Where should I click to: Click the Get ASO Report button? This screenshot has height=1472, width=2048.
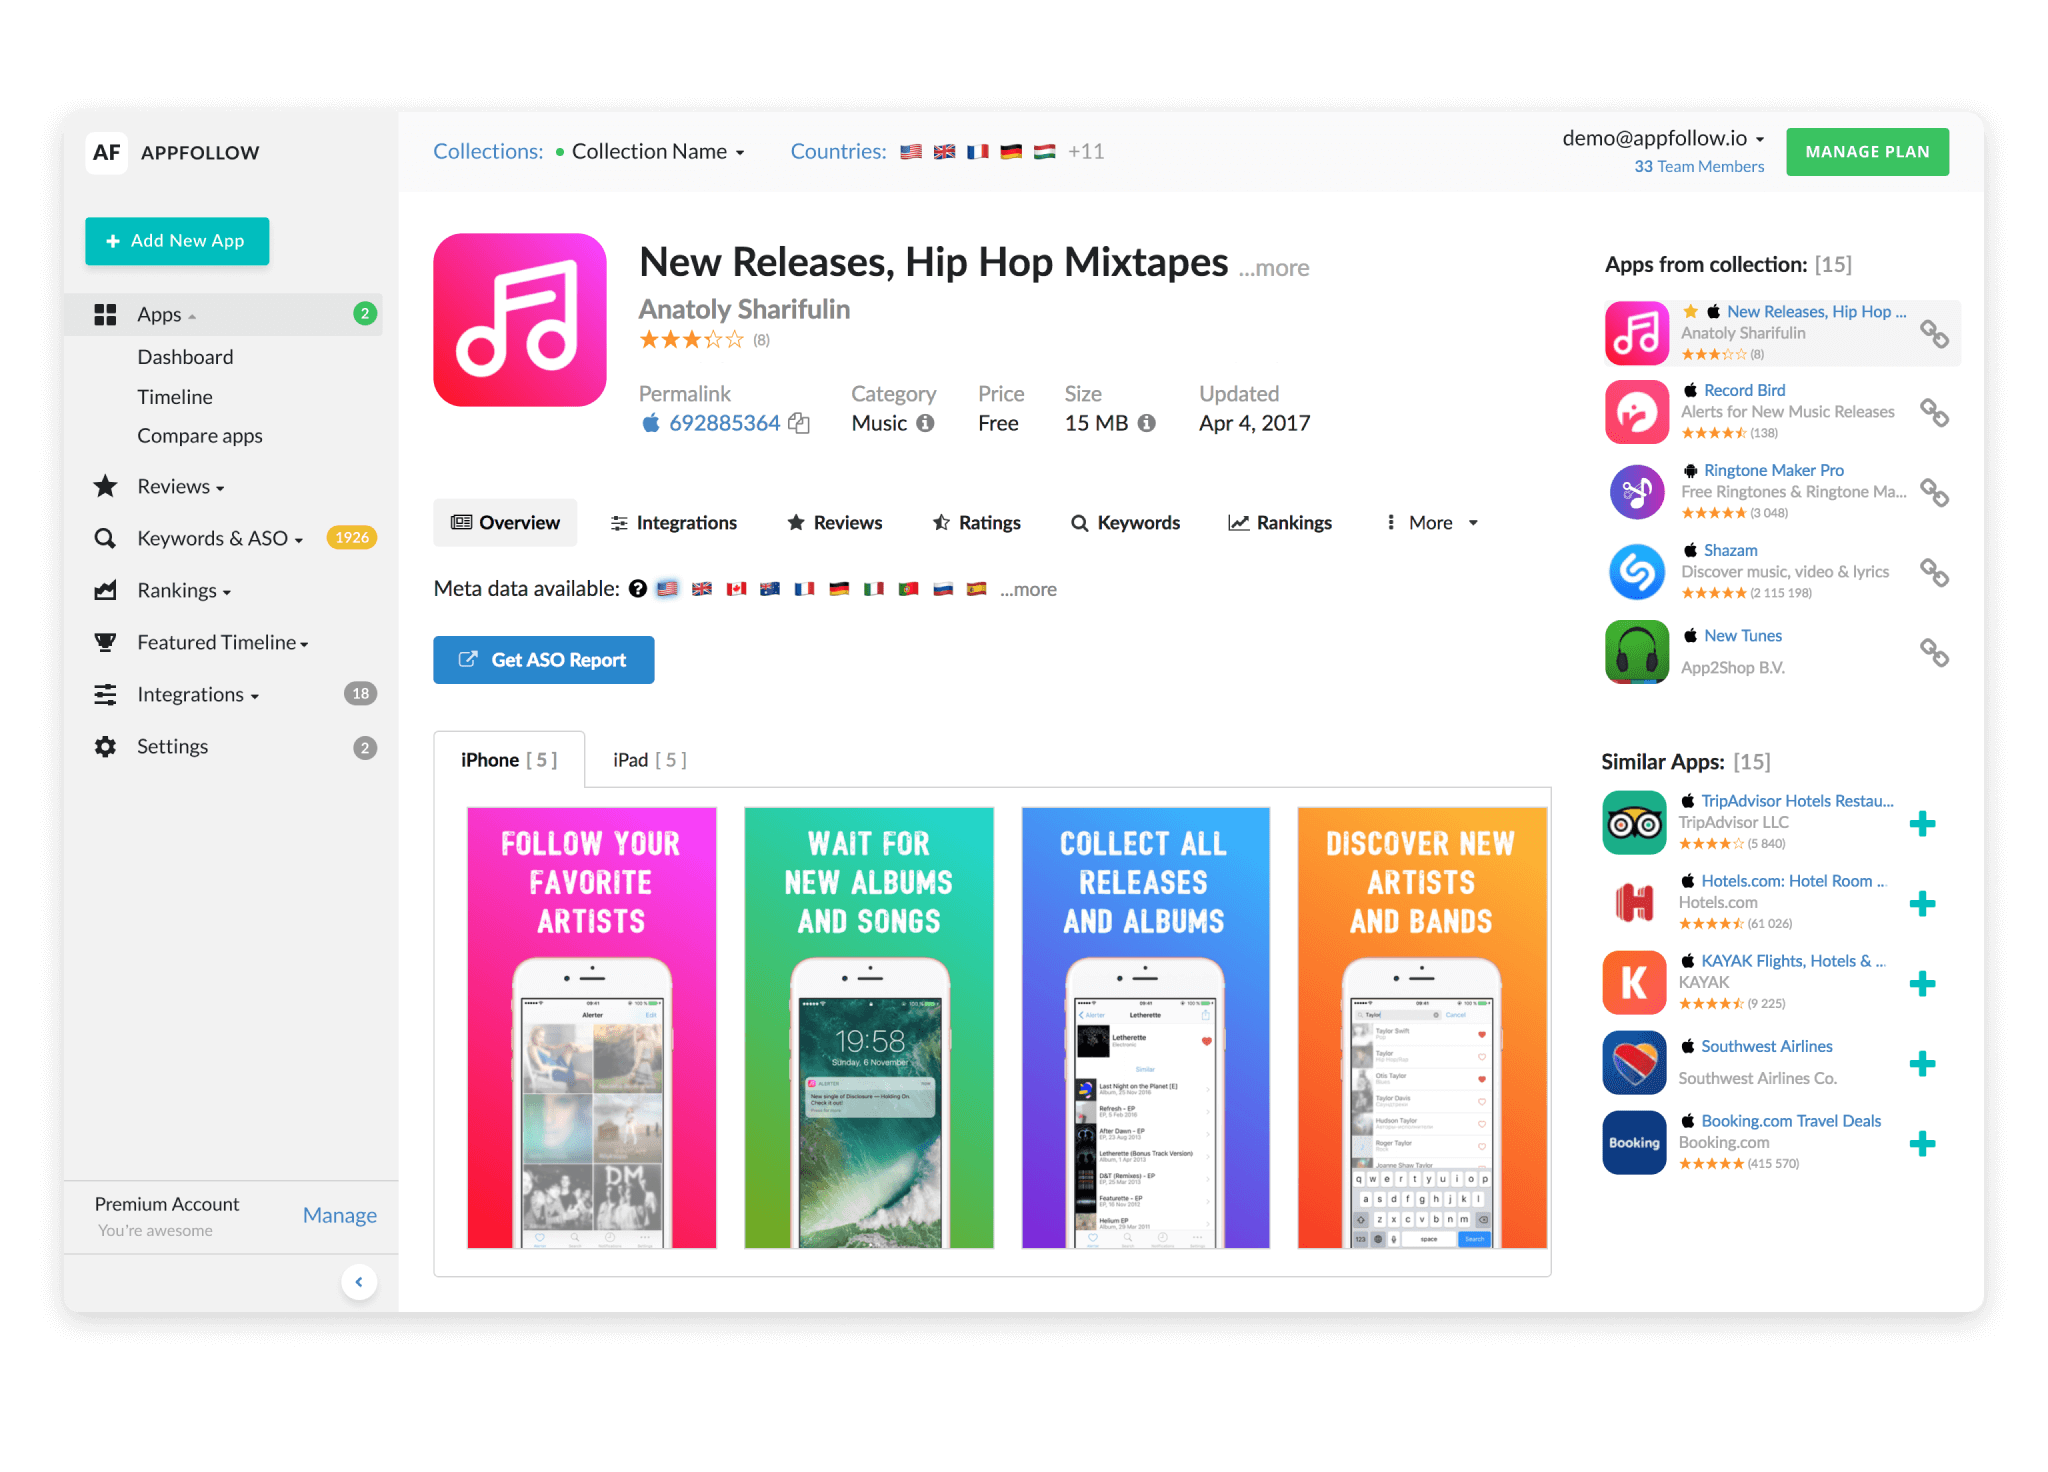(543, 660)
